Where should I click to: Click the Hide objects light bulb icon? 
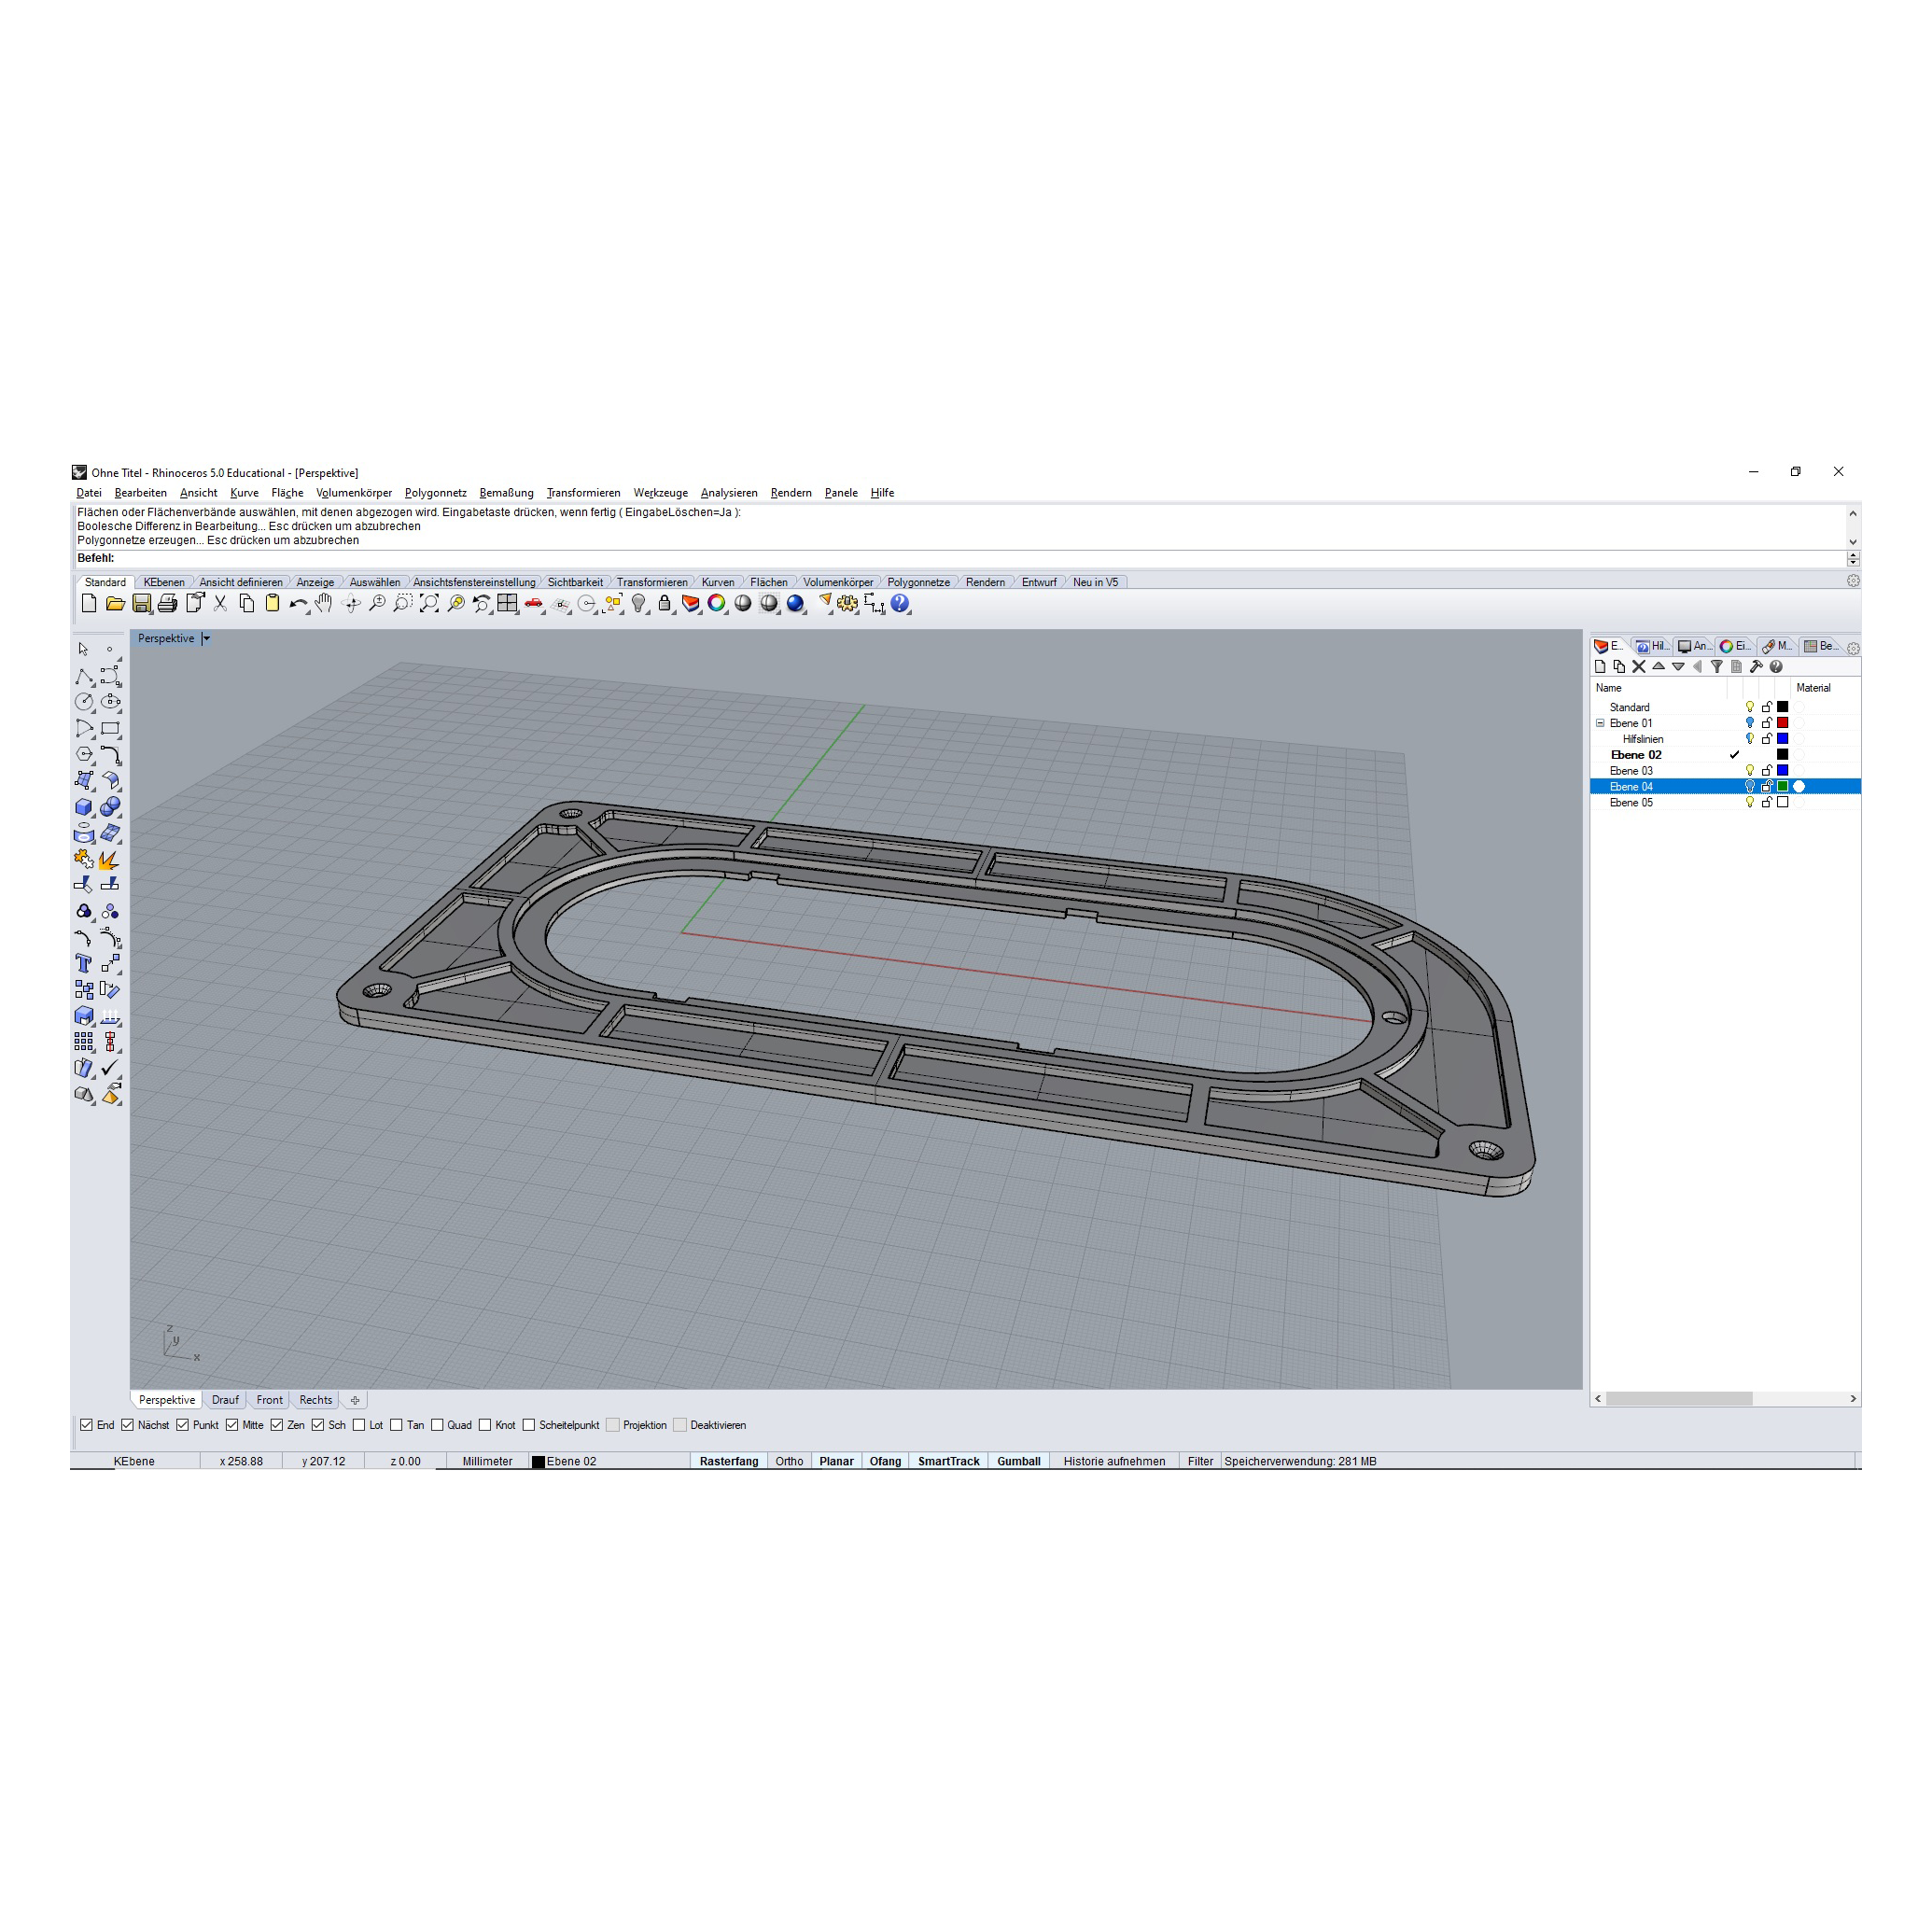639,603
